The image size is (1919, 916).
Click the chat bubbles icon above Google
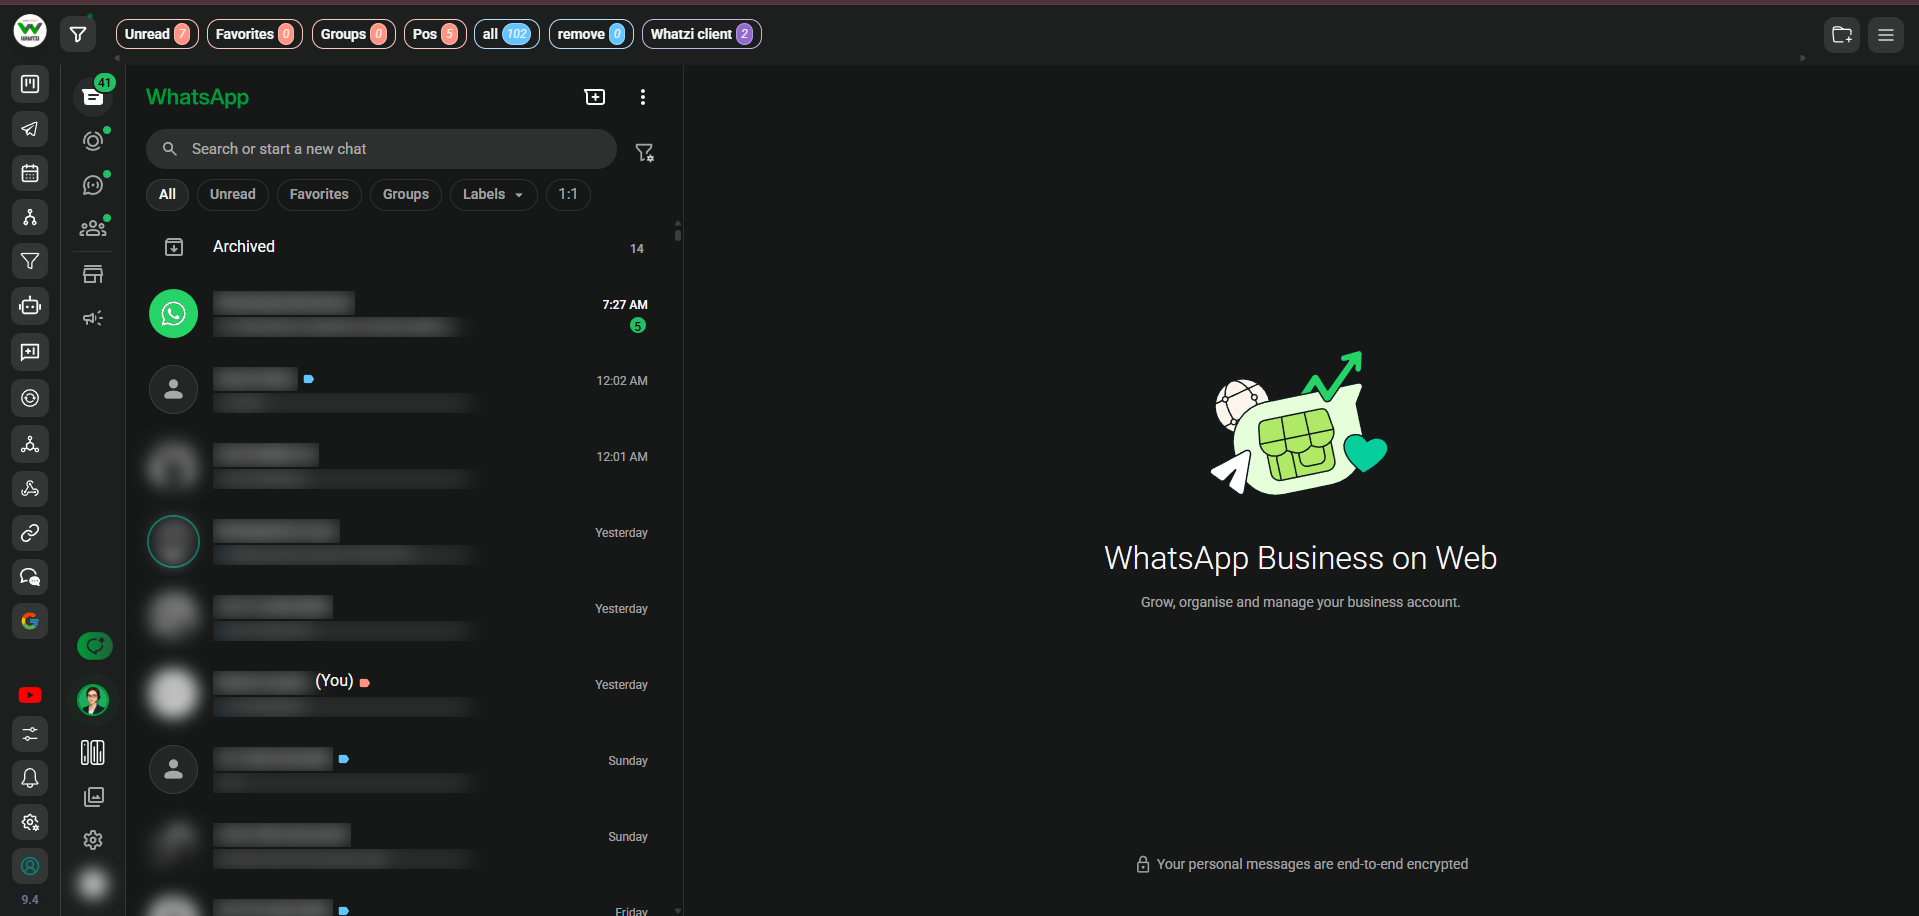click(x=30, y=577)
